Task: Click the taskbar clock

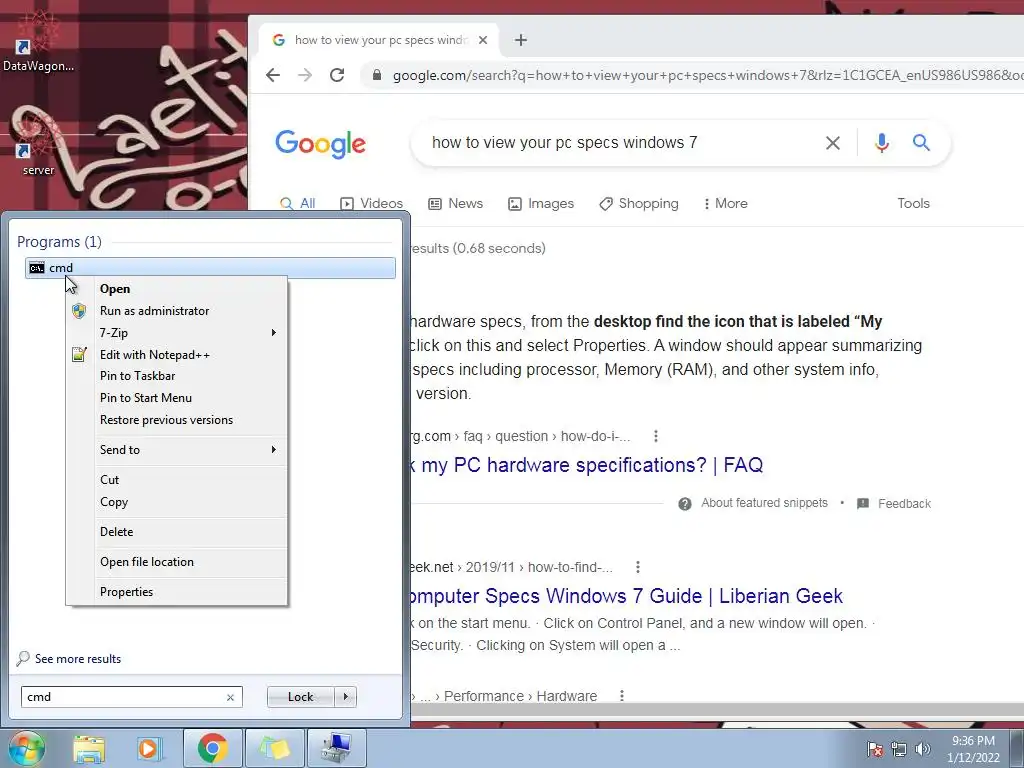Action: tap(973, 749)
